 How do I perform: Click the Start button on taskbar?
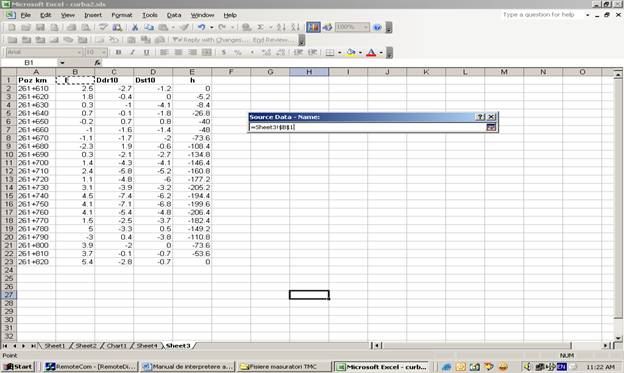pos(18,367)
